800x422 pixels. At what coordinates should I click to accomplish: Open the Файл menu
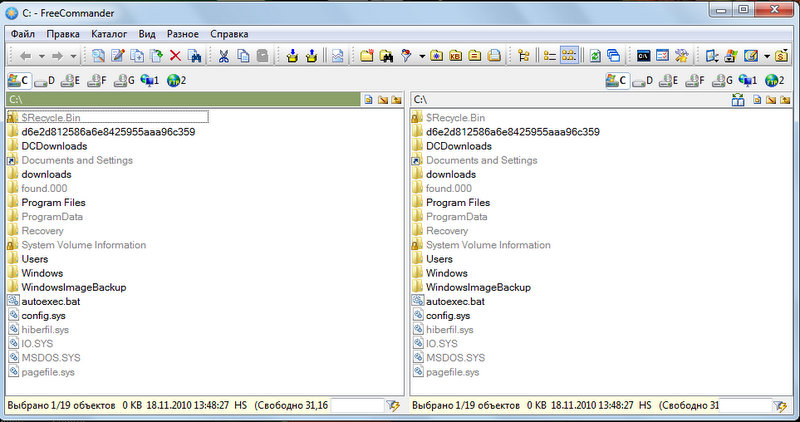23,34
